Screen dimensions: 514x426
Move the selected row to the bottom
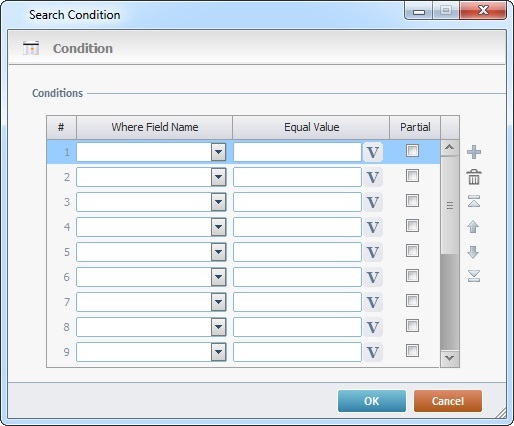(x=474, y=276)
